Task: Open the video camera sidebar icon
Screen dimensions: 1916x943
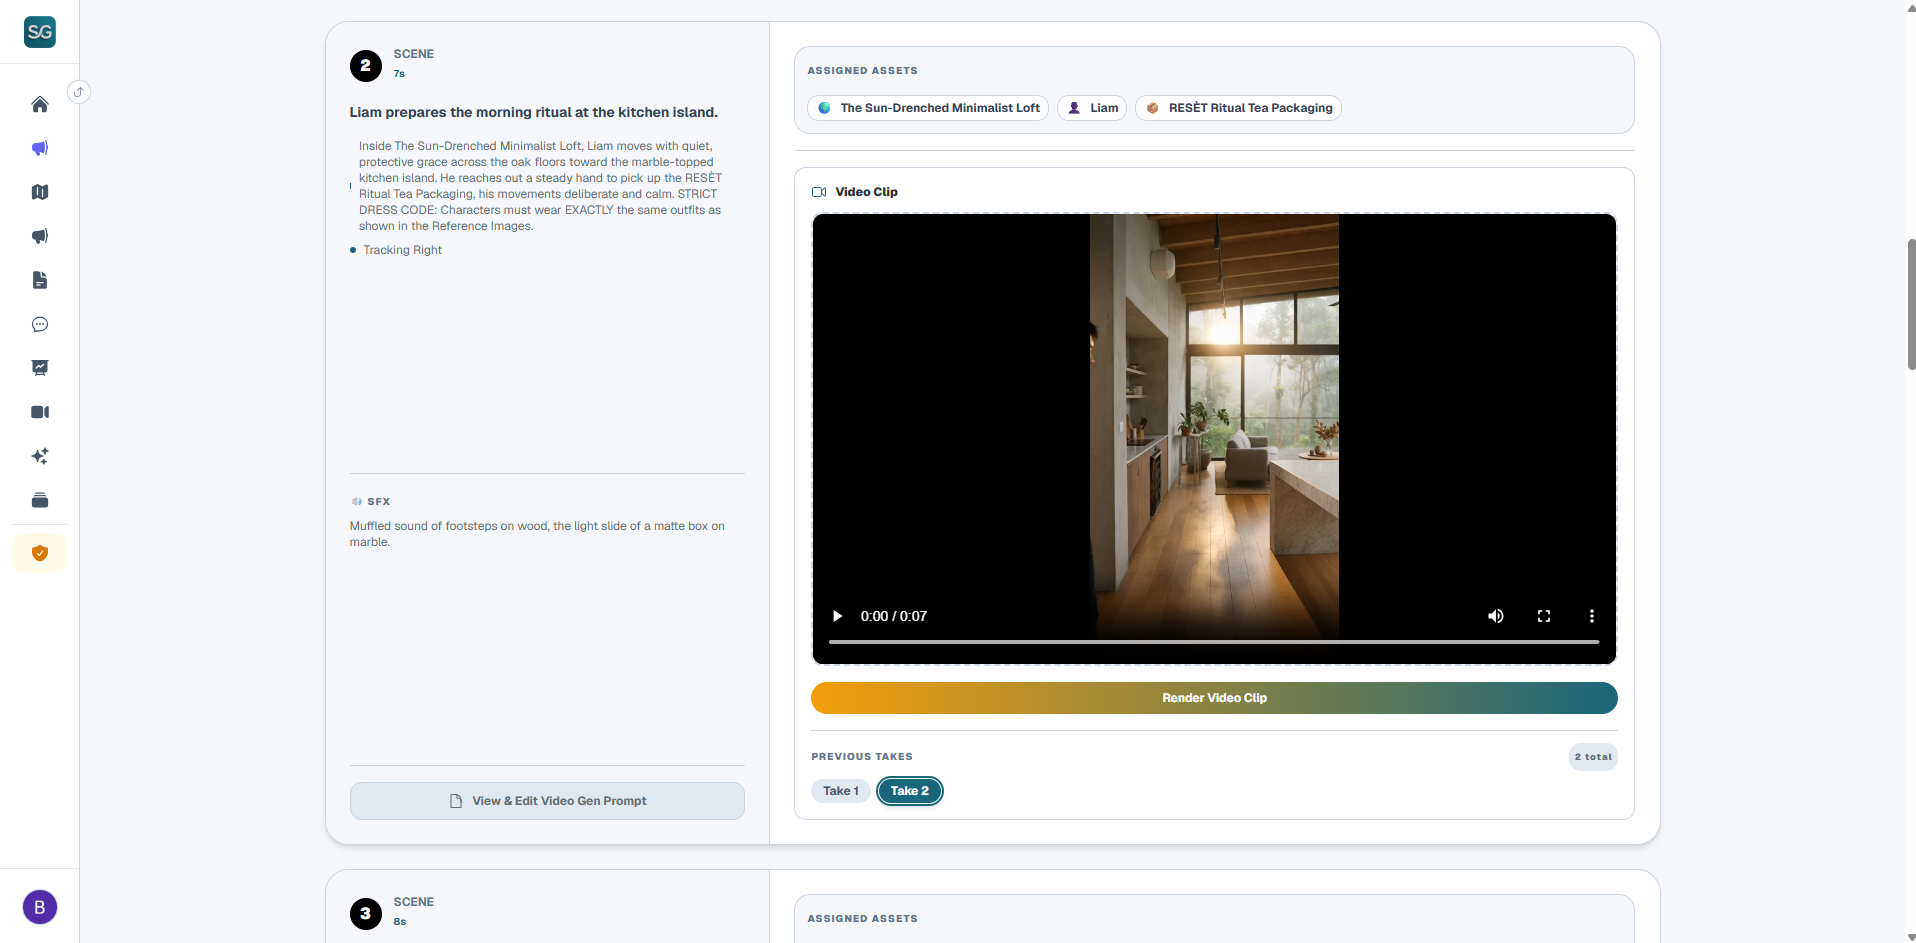Action: pos(40,412)
